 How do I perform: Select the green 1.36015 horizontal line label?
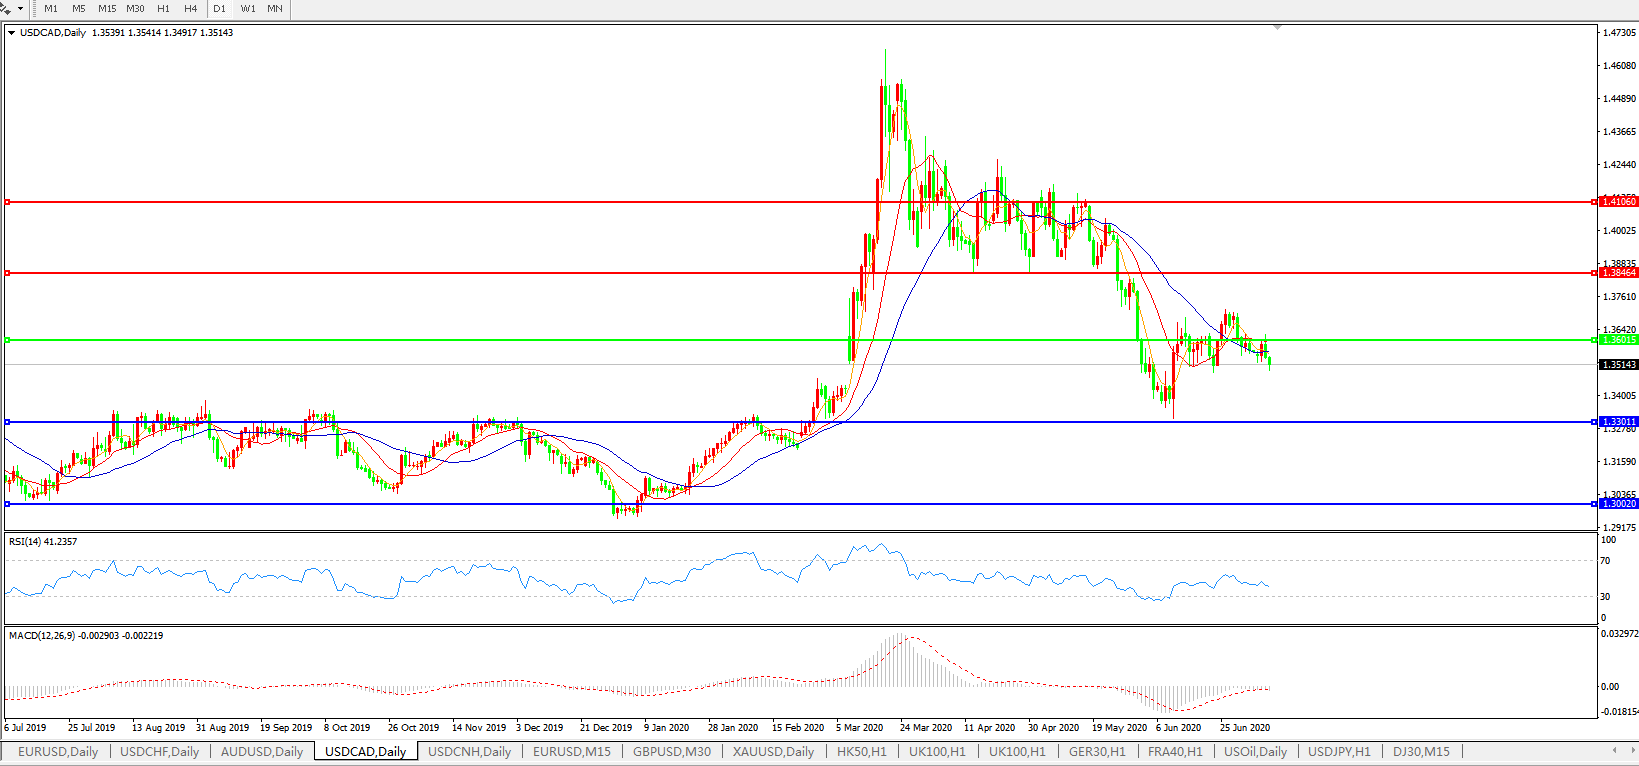point(1619,340)
